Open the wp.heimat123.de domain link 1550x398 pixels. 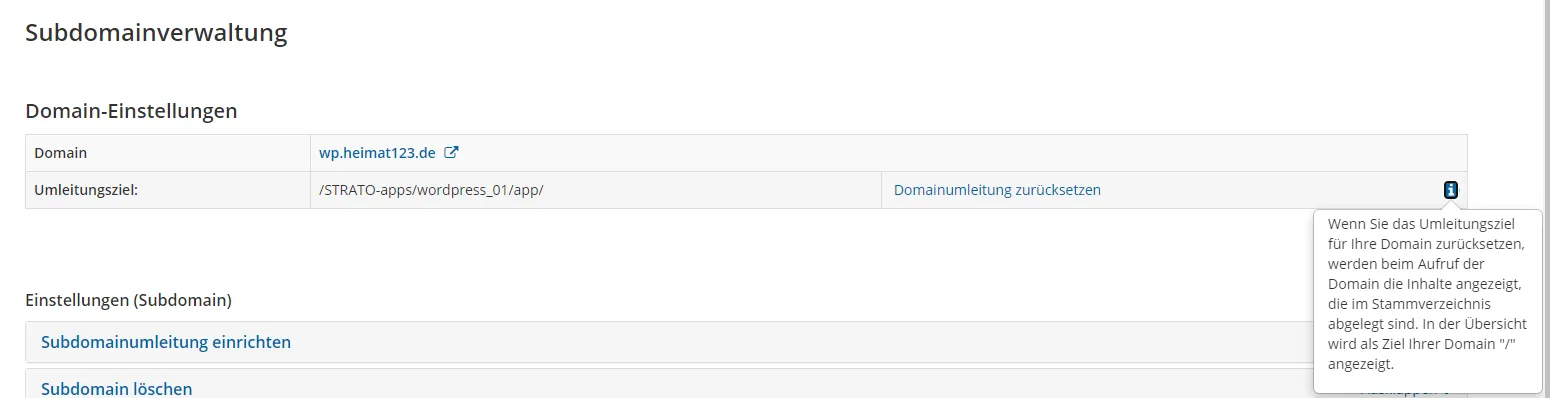pos(377,153)
